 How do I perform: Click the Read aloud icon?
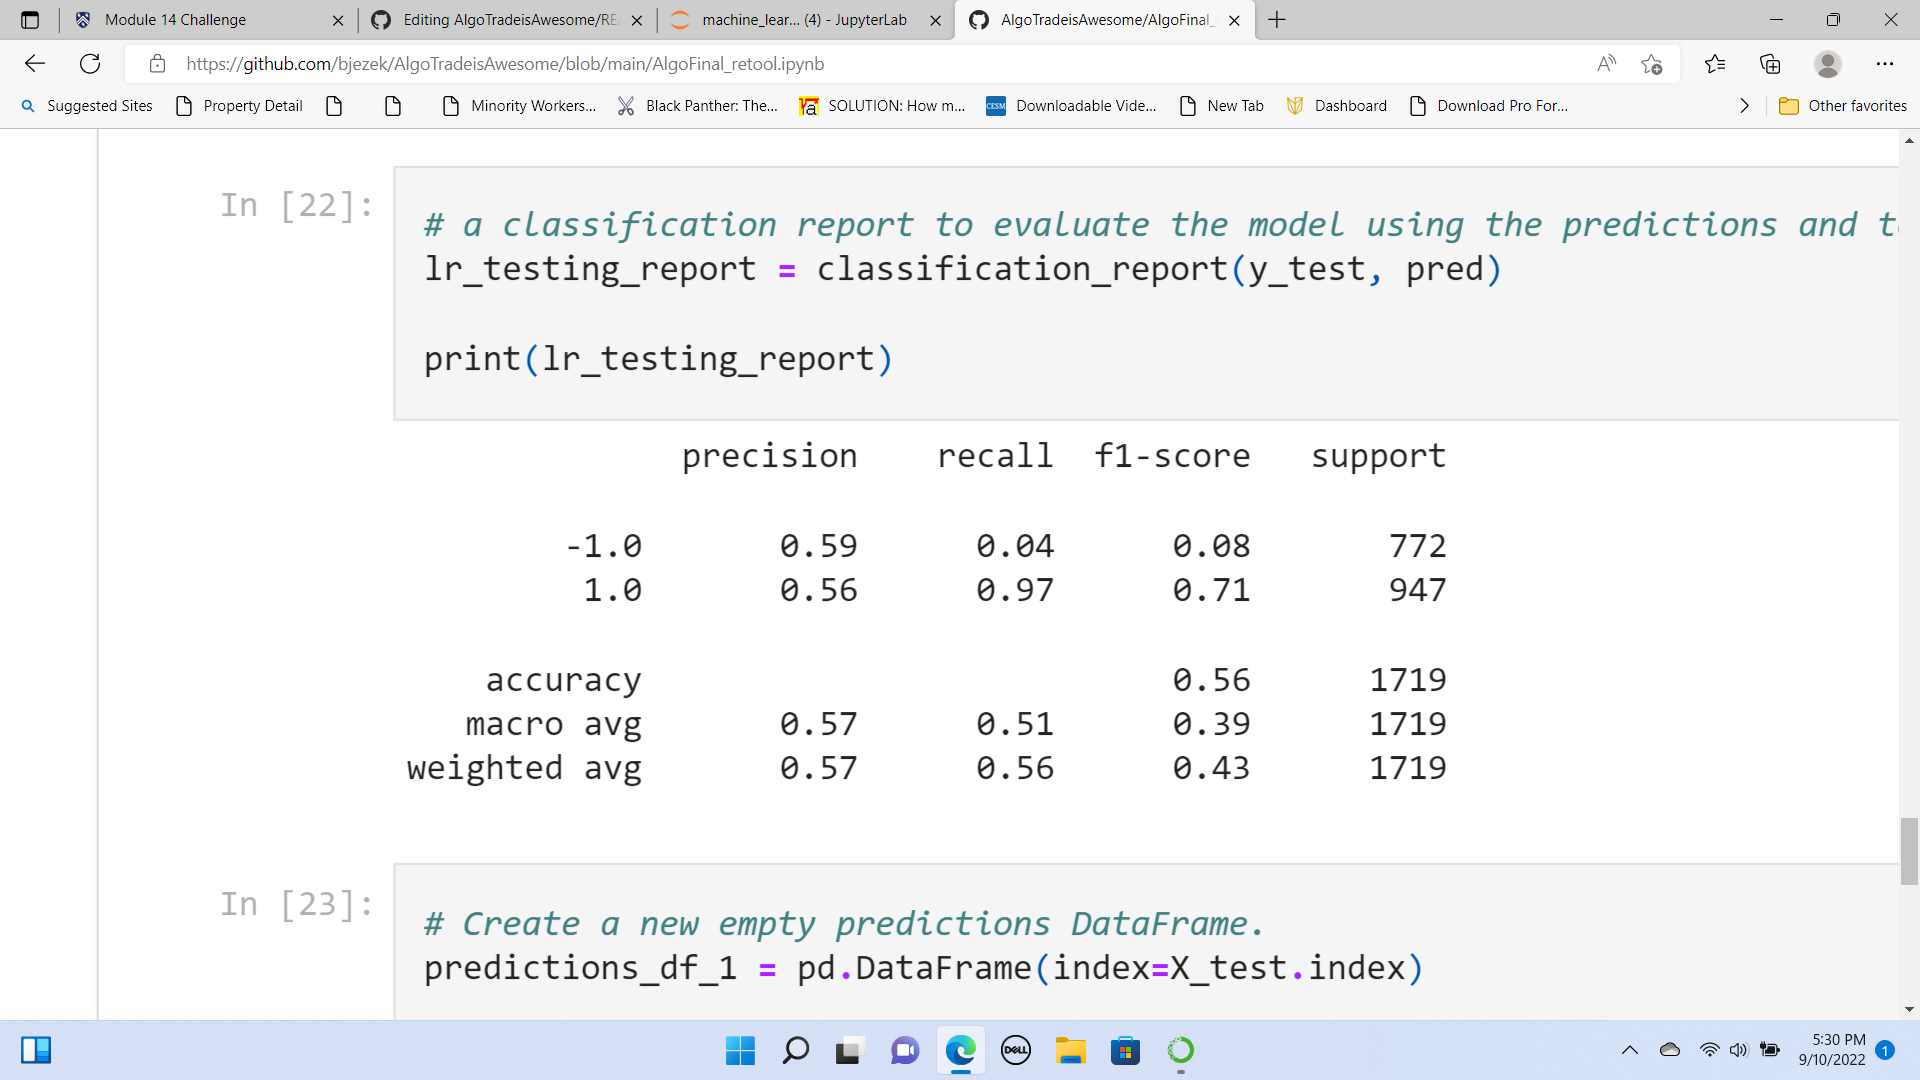1606,64
